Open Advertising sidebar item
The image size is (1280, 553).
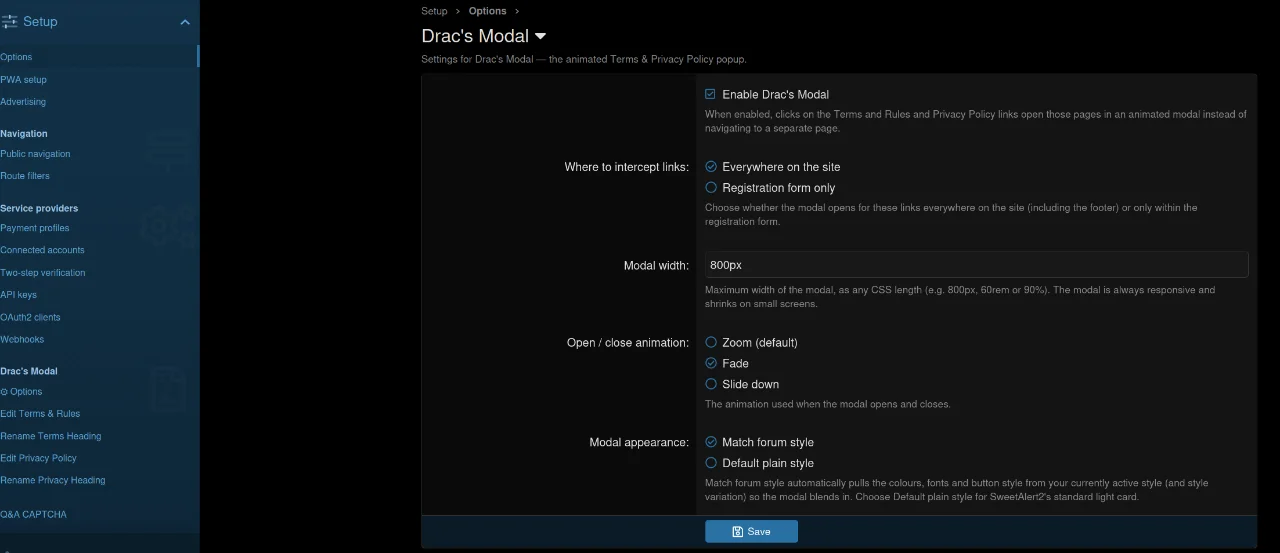23,102
